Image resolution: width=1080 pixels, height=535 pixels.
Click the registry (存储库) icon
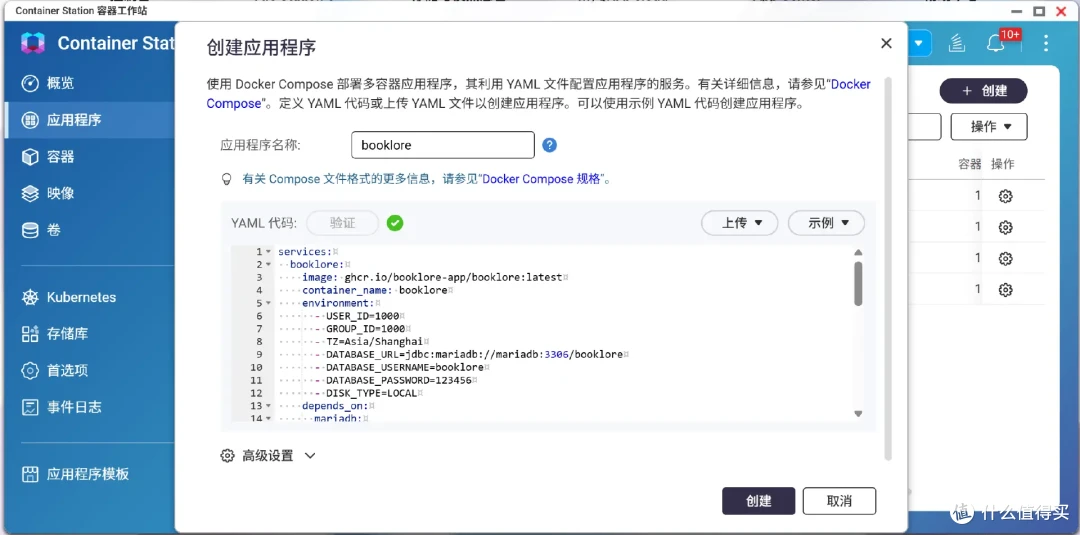click(x=30, y=334)
